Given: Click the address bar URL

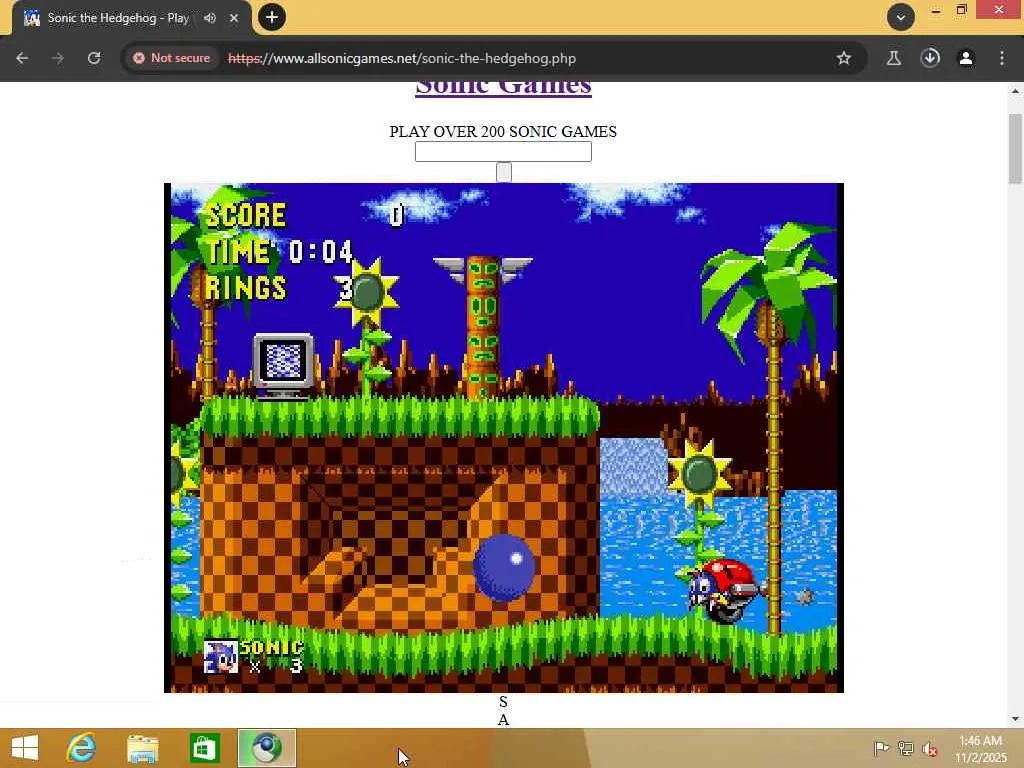Looking at the screenshot, I should coord(402,58).
